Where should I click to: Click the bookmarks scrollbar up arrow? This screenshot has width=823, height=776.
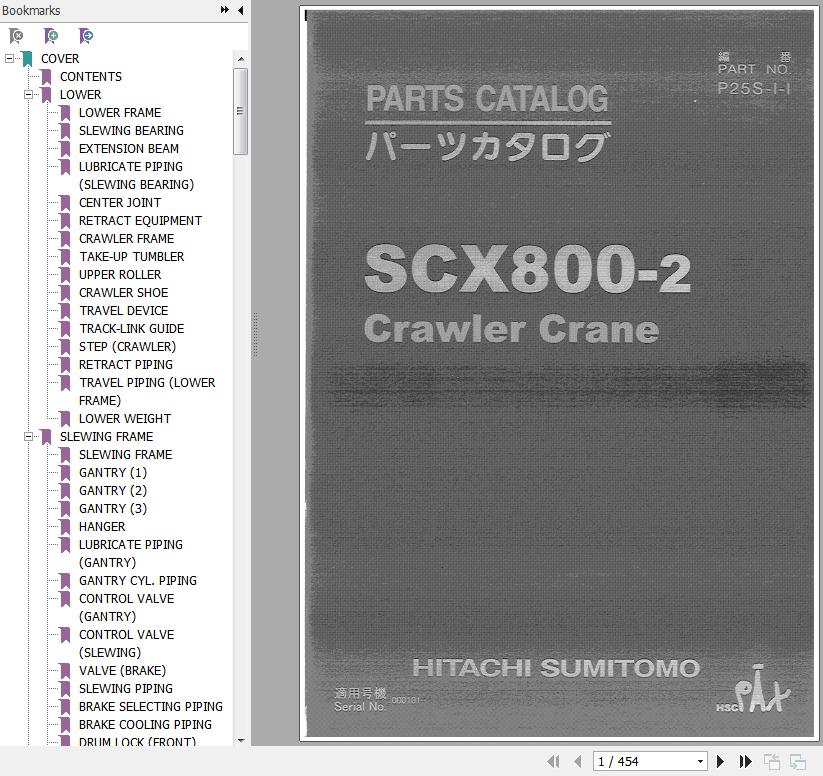tap(241, 59)
